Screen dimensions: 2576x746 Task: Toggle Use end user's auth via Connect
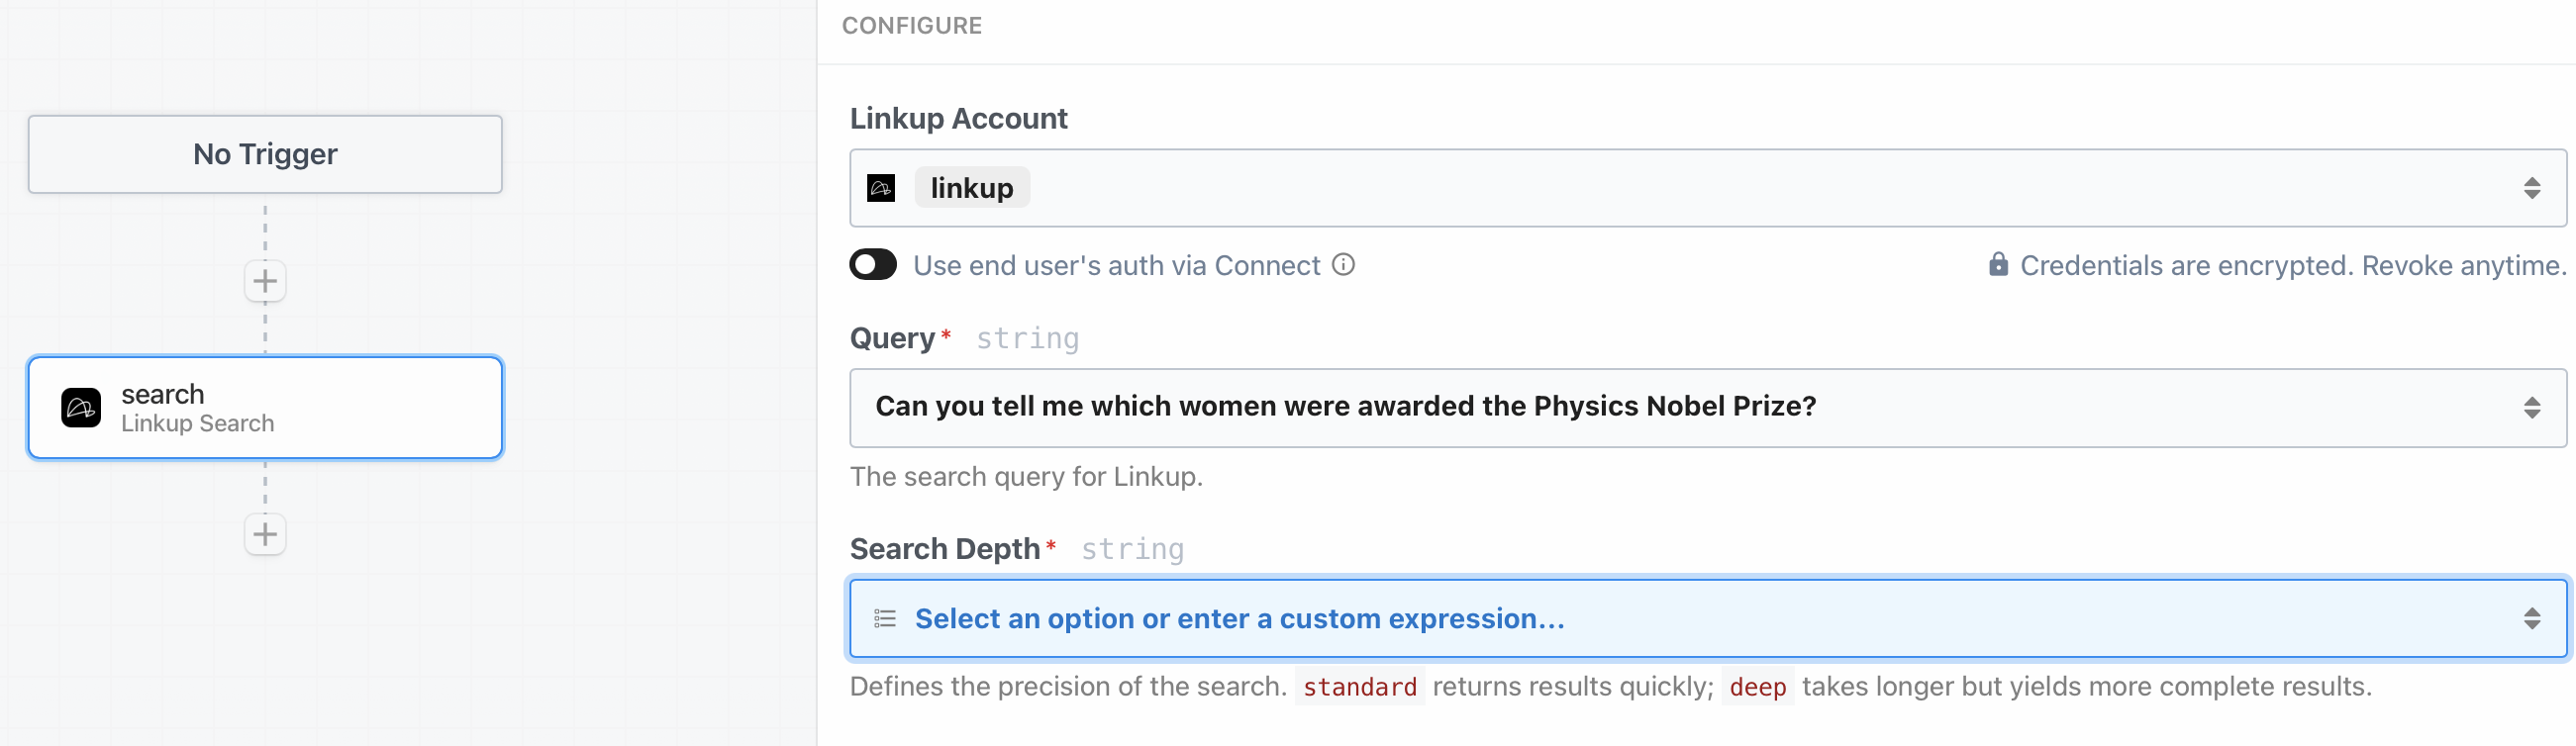873,265
